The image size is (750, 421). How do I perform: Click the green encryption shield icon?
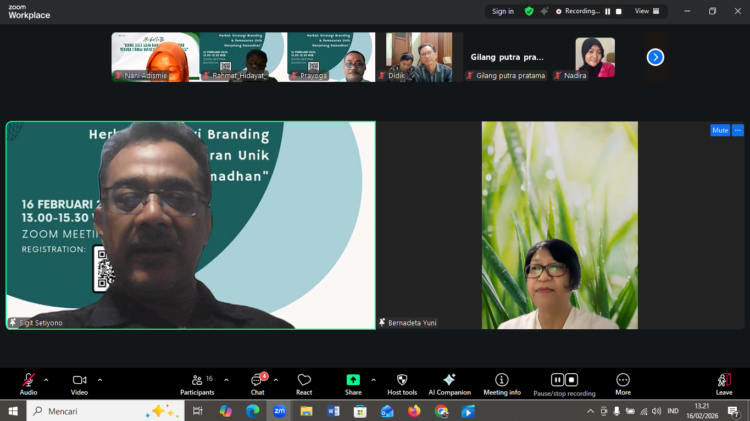(529, 11)
